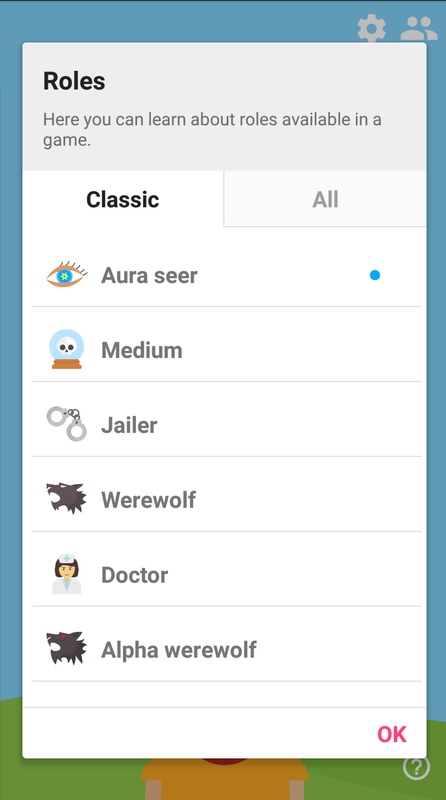Switch to the Classic tab

122,199
